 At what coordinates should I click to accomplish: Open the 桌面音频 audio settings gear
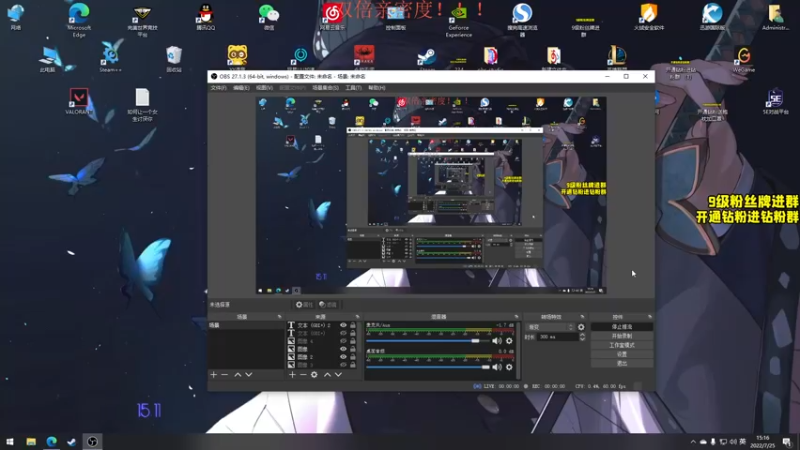[509, 367]
